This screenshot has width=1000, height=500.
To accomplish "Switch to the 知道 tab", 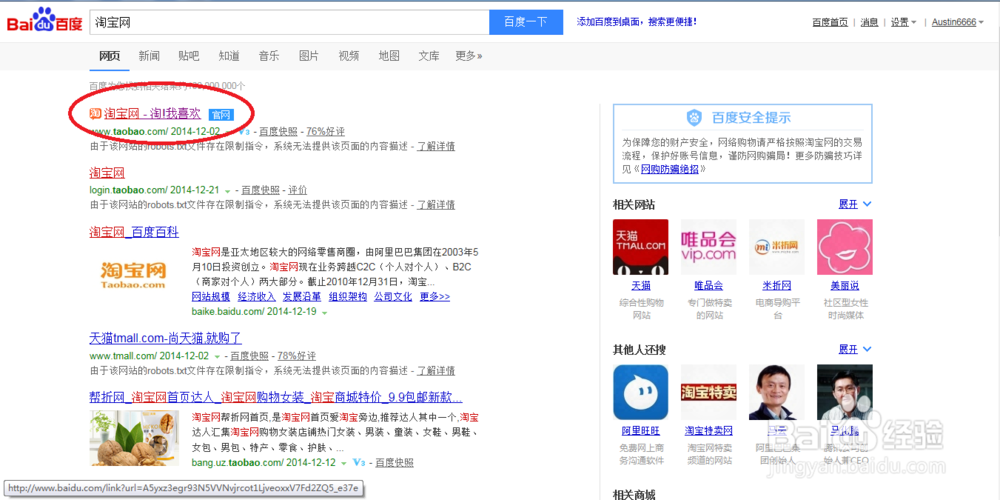I will pyautogui.click(x=229, y=56).
